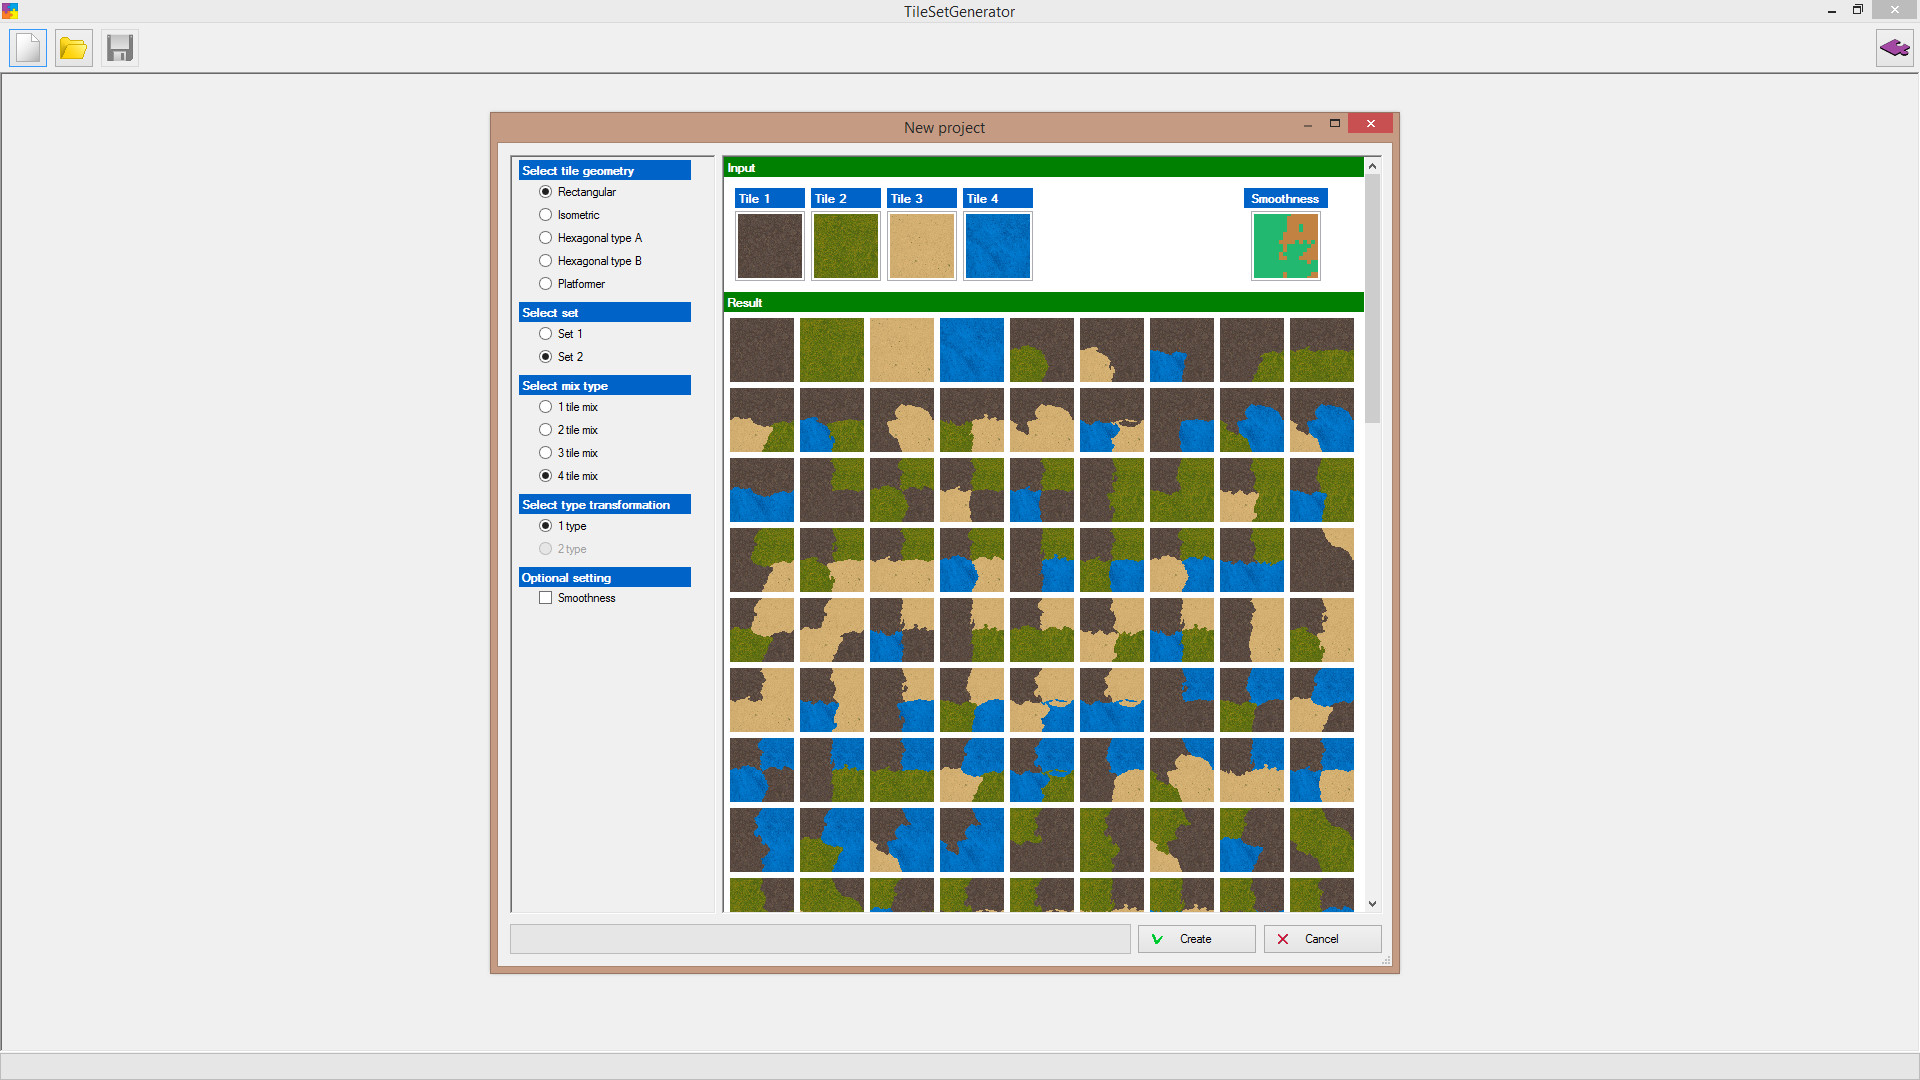1920x1080 pixels.
Task: Click the Smoothness preview image
Action: click(x=1286, y=245)
